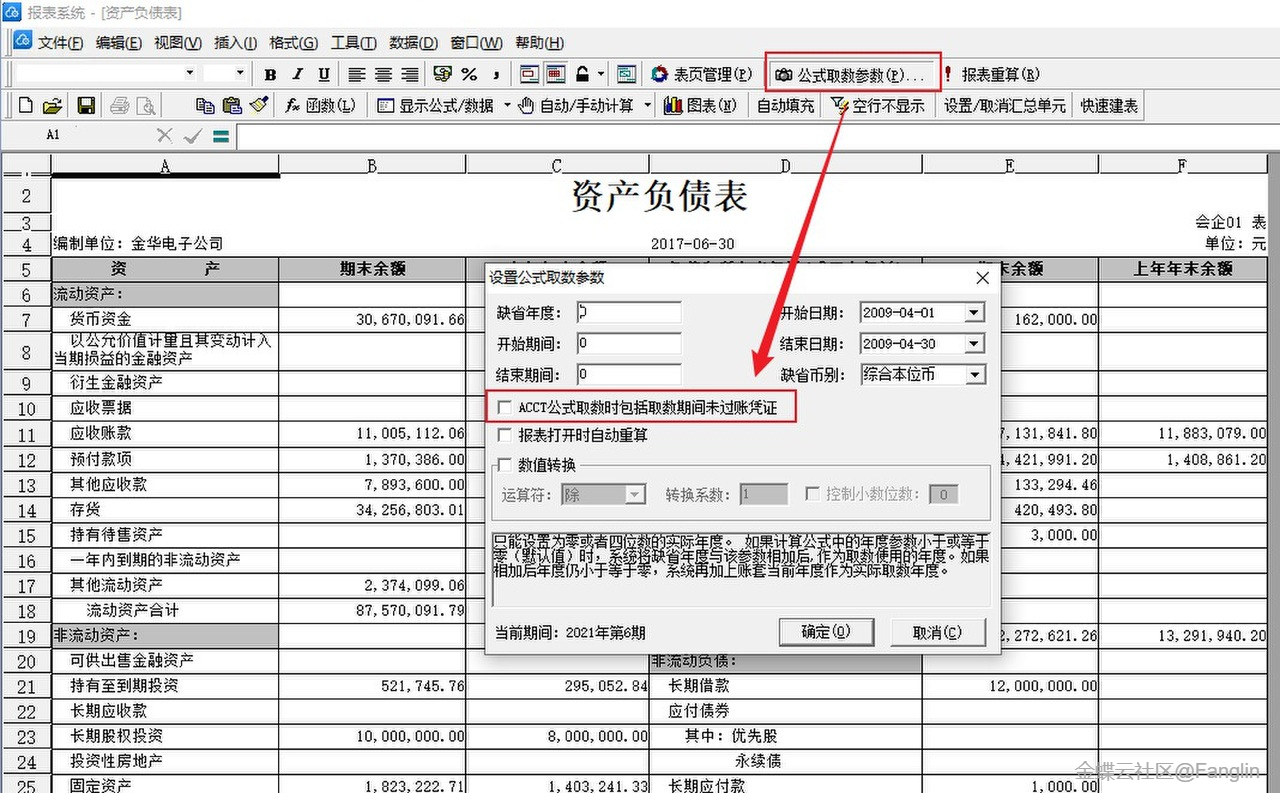Open 函数(L) function wizard
Viewport: 1280px width, 793px height.
tap(320, 106)
